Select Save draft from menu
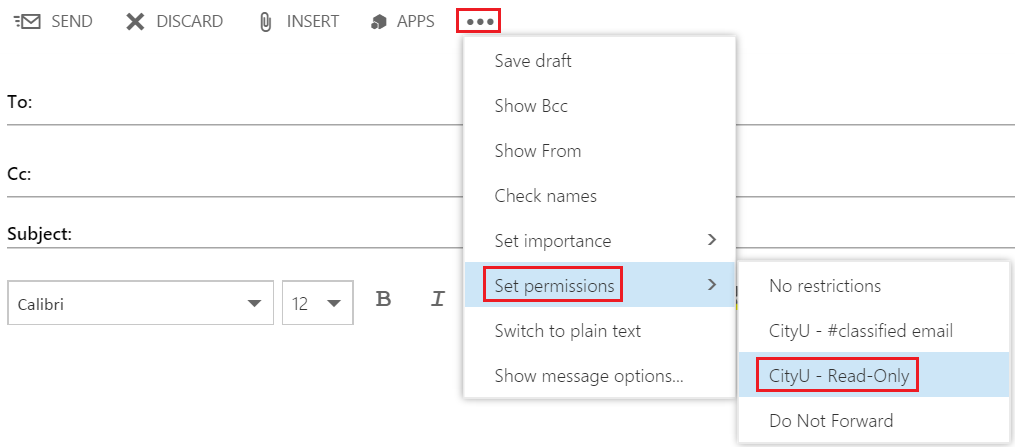Image resolution: width=1015 pixels, height=447 pixels. (533, 61)
